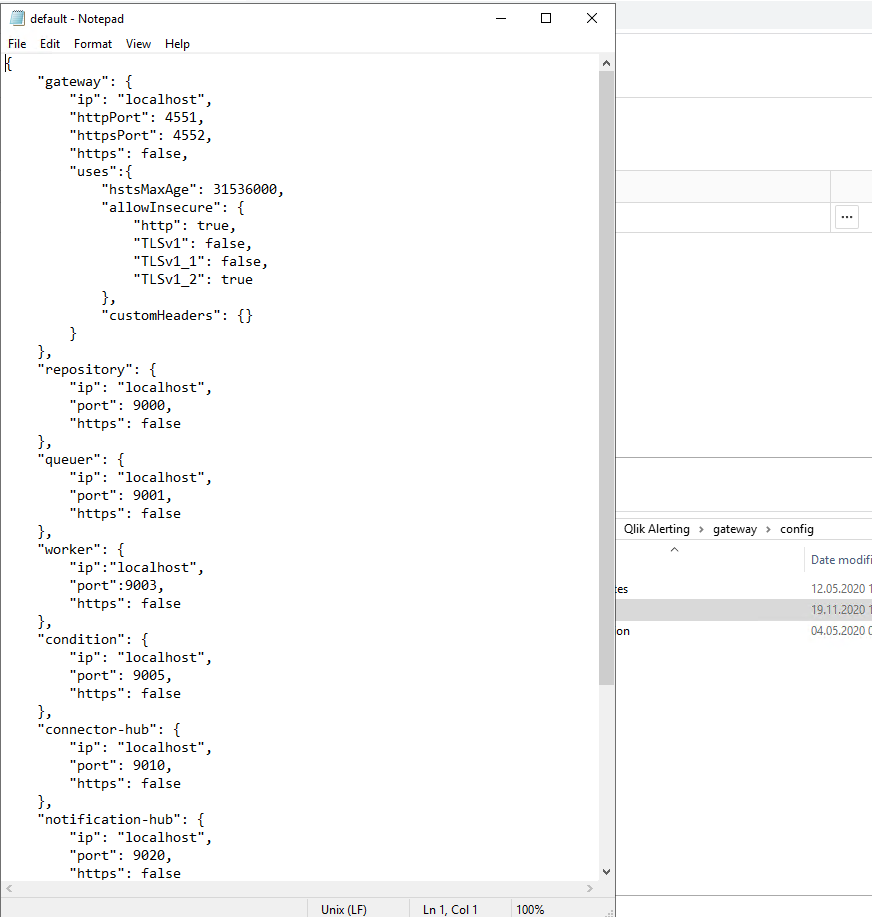Select gateway folder in Explorer breadcrumb

[735, 529]
